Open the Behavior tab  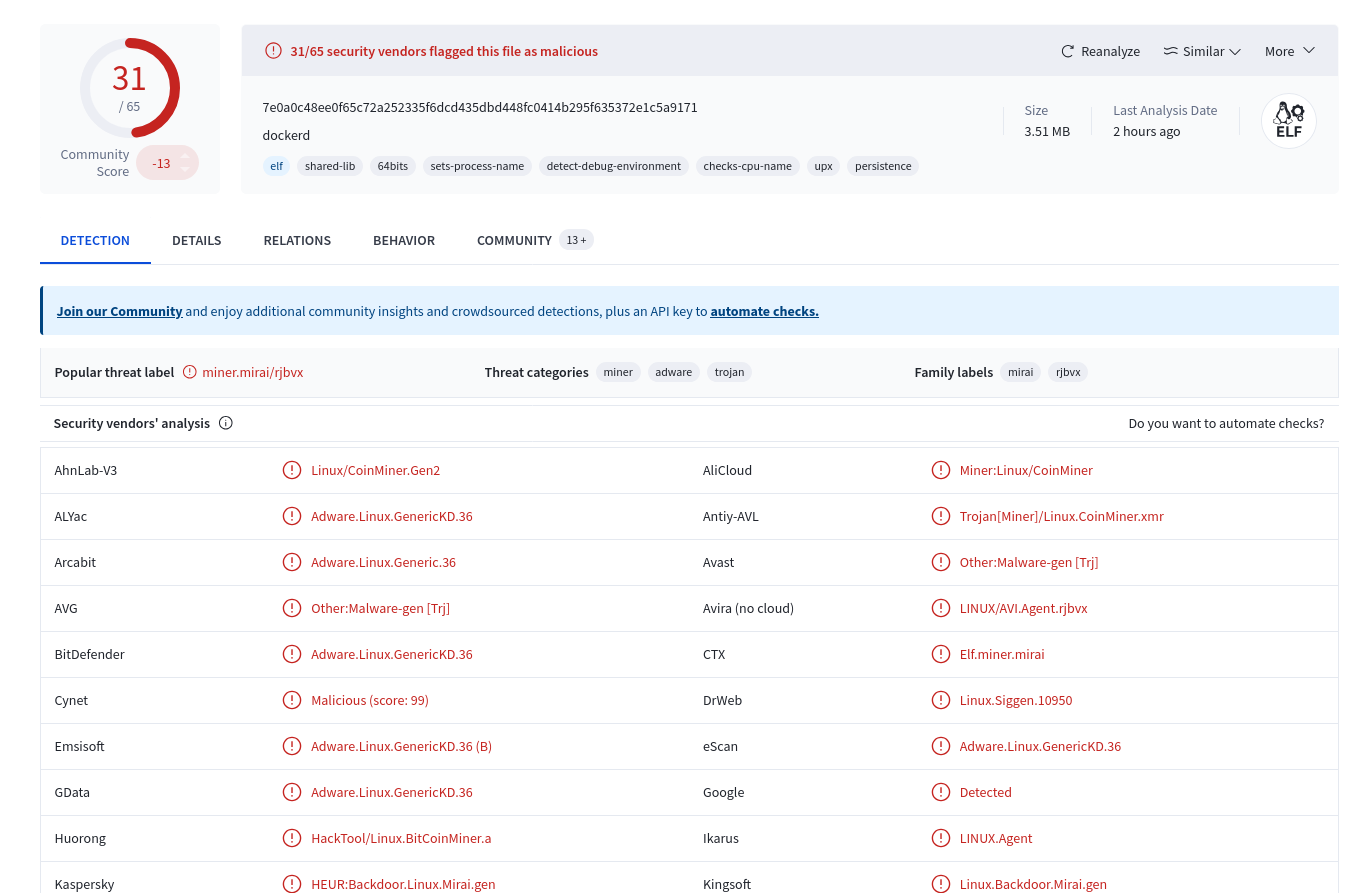point(403,240)
